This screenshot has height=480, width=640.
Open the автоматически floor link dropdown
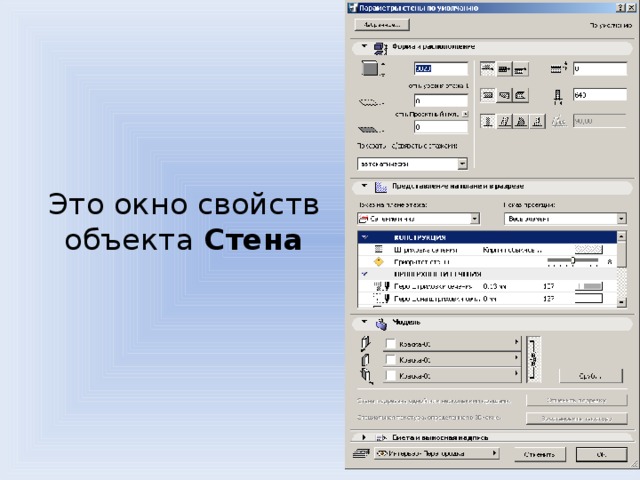click(x=412, y=164)
